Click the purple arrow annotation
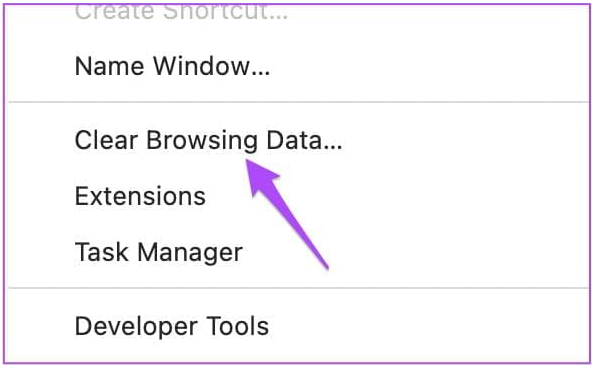This screenshot has height=370, width=594. 287,214
